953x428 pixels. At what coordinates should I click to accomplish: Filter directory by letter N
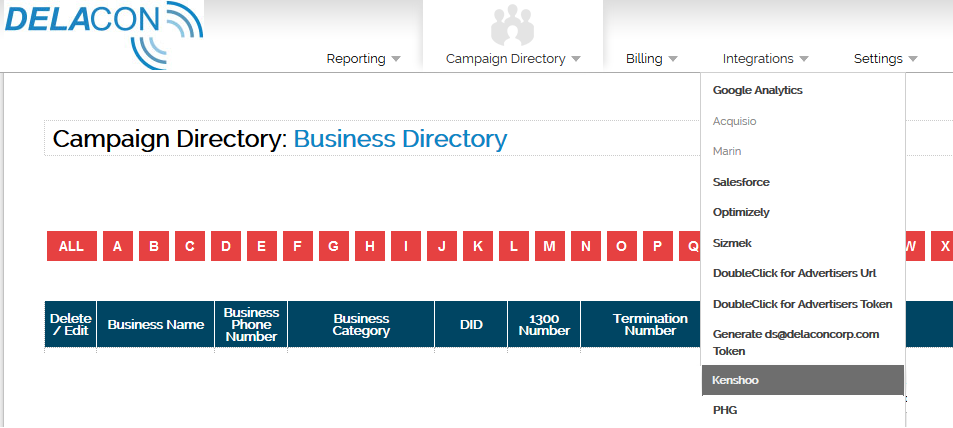586,246
